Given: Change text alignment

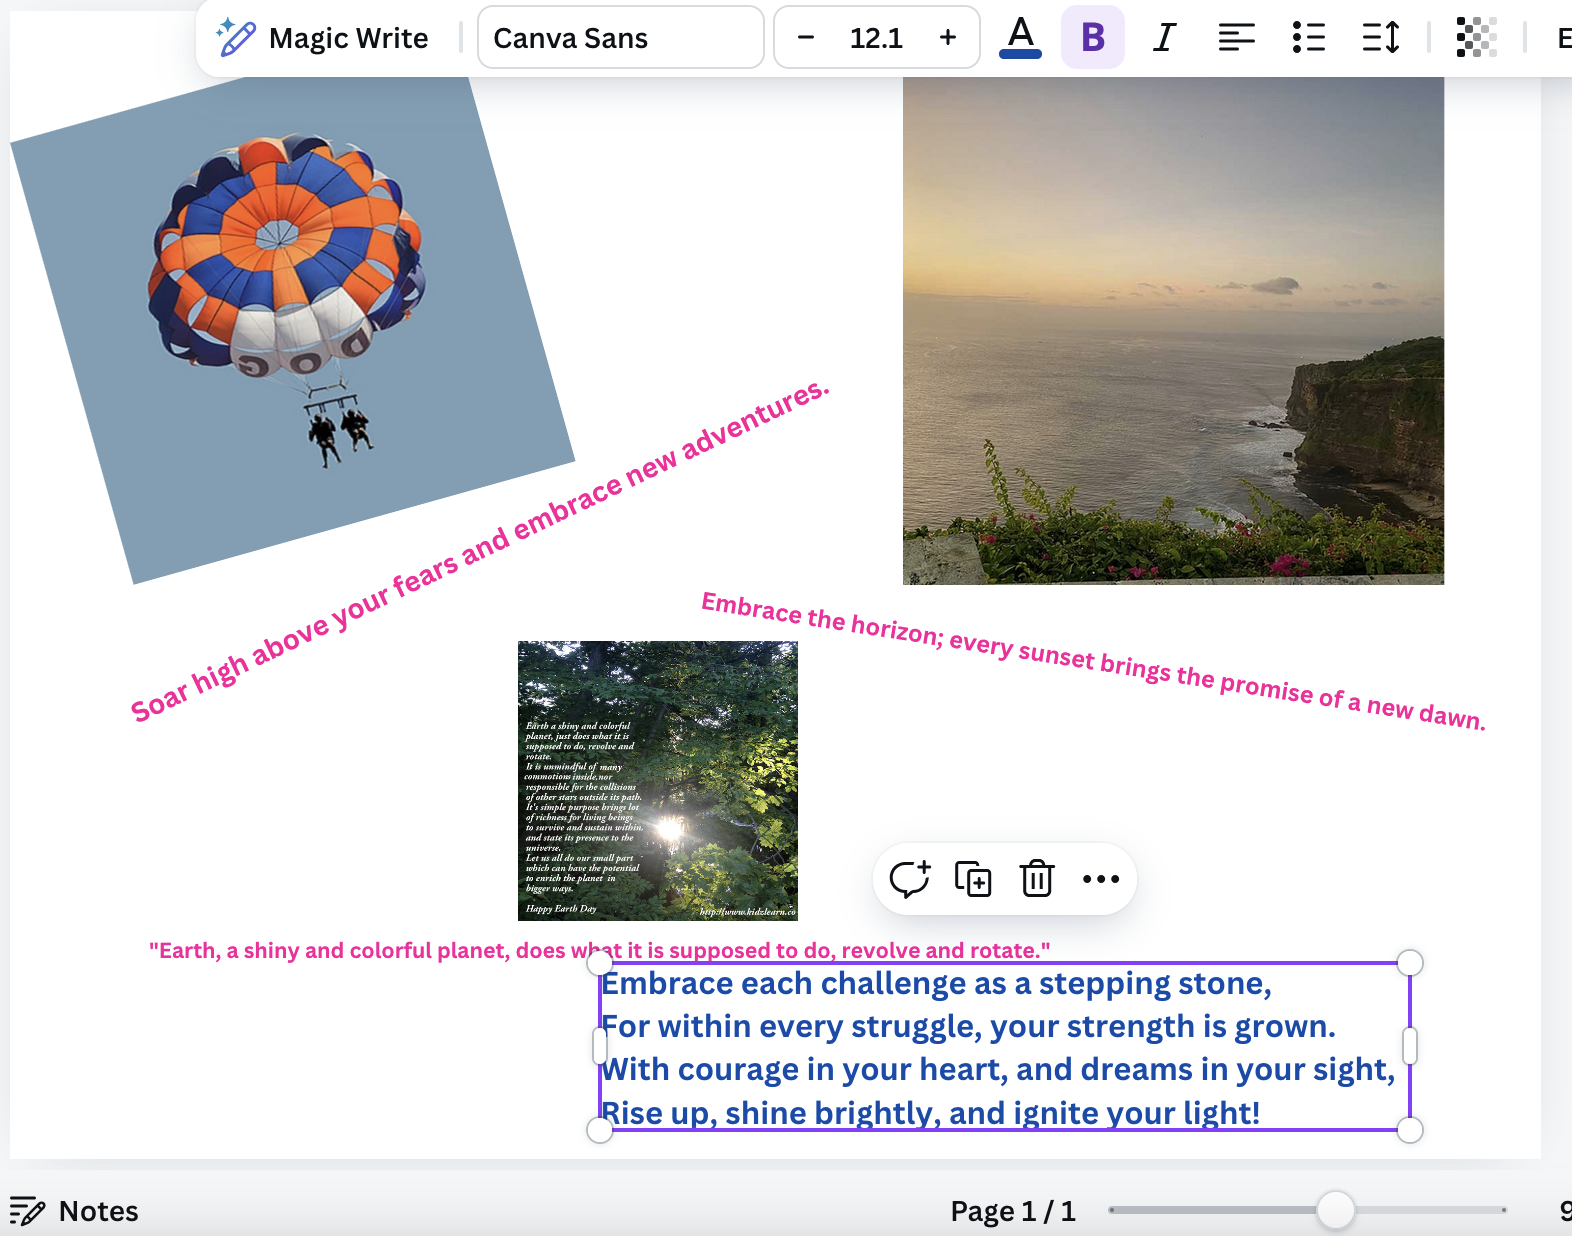Looking at the screenshot, I should (1236, 38).
